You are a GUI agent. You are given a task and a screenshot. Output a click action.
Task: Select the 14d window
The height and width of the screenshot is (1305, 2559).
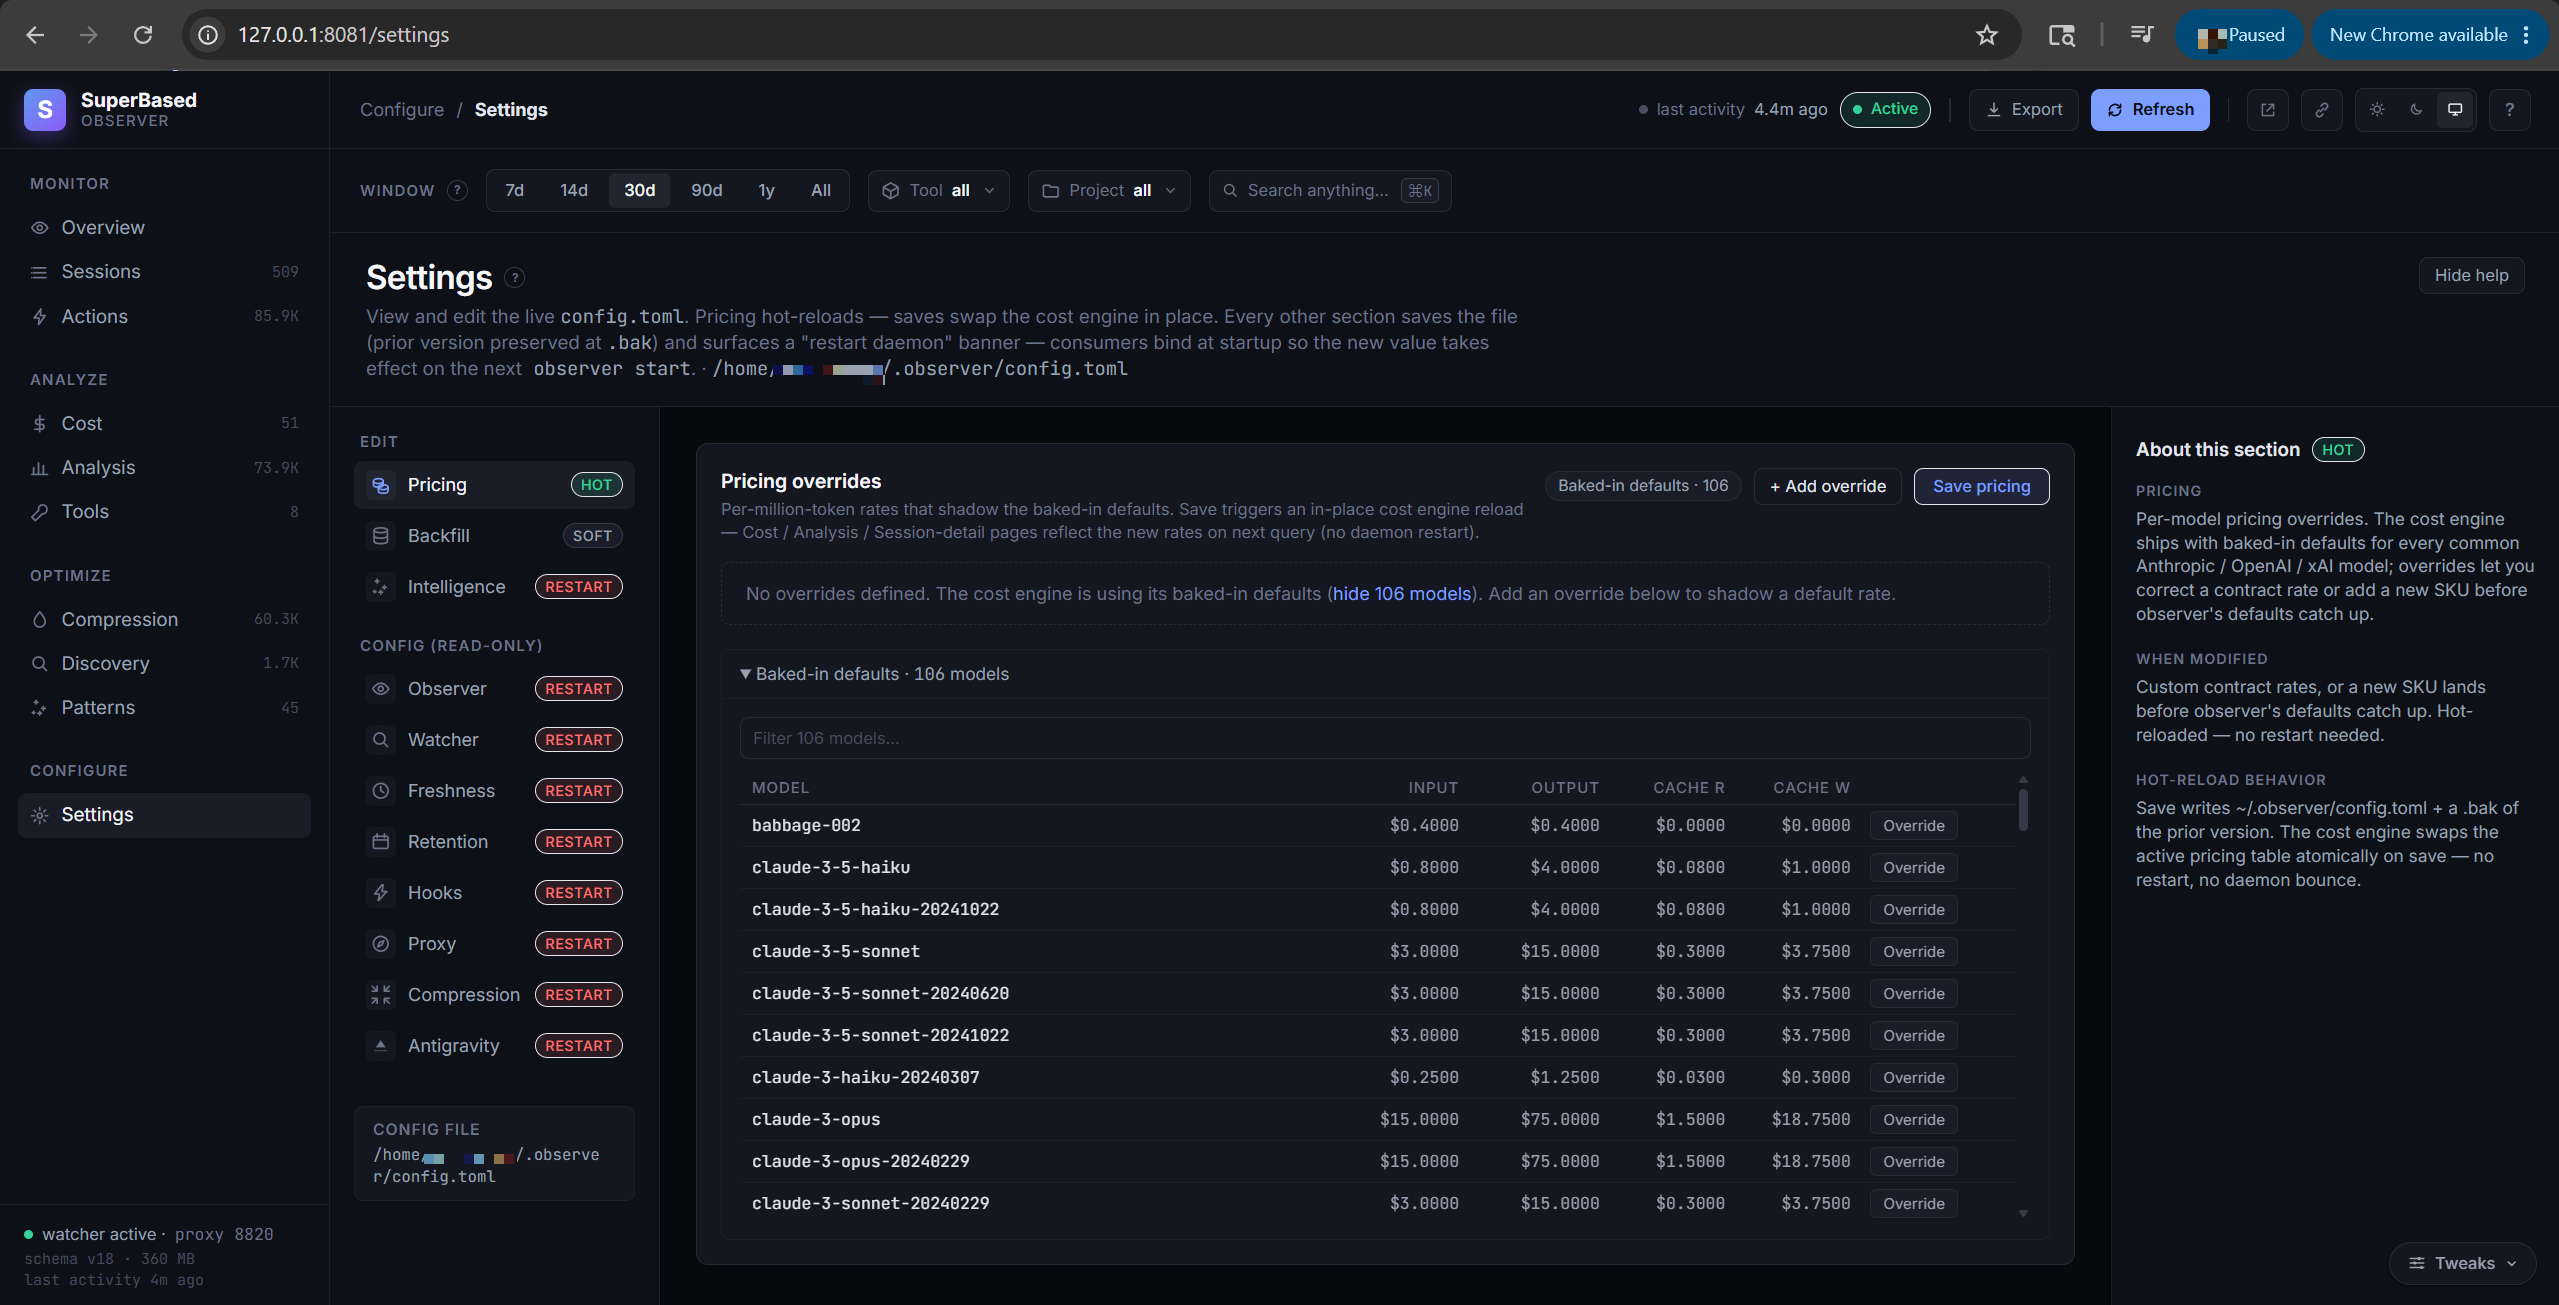[x=574, y=190]
